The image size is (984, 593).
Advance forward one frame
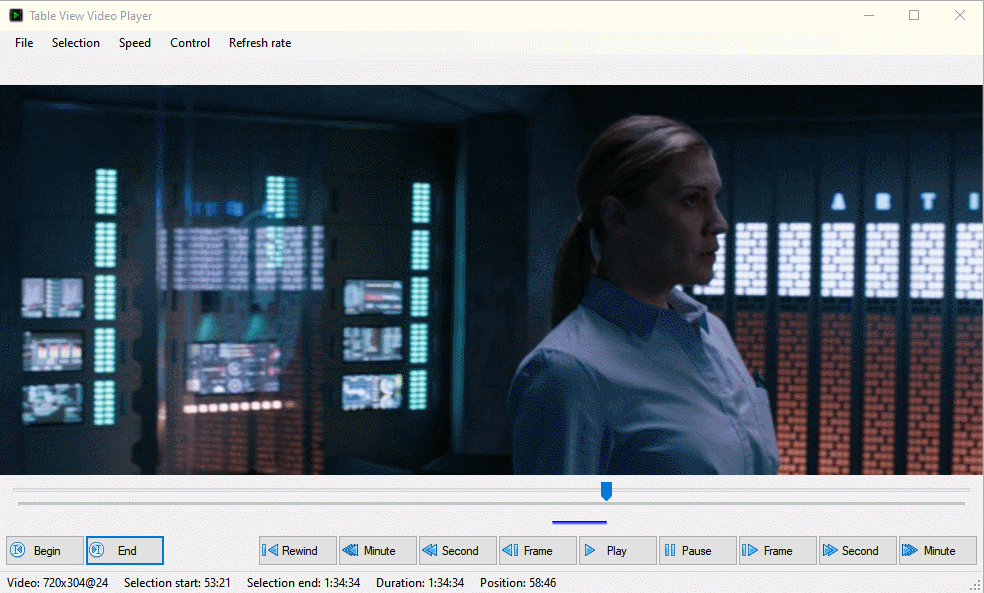[x=778, y=550]
